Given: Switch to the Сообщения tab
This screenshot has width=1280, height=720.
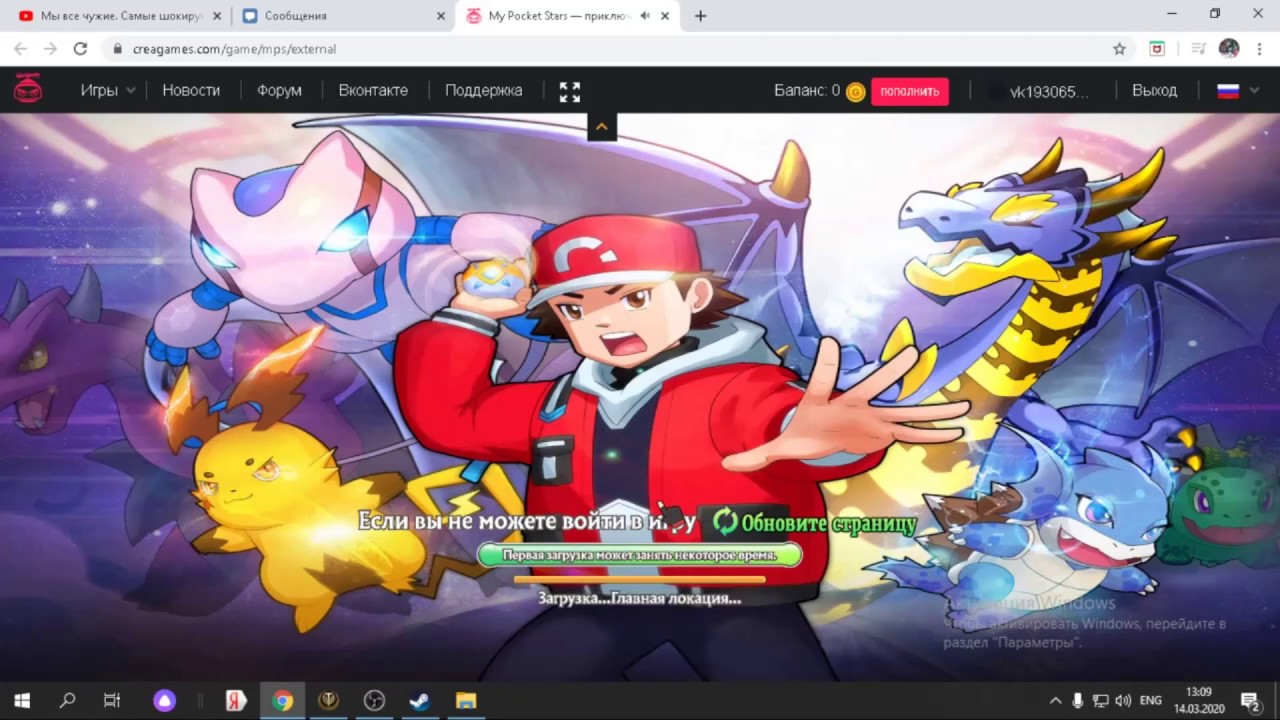Looking at the screenshot, I should point(330,16).
